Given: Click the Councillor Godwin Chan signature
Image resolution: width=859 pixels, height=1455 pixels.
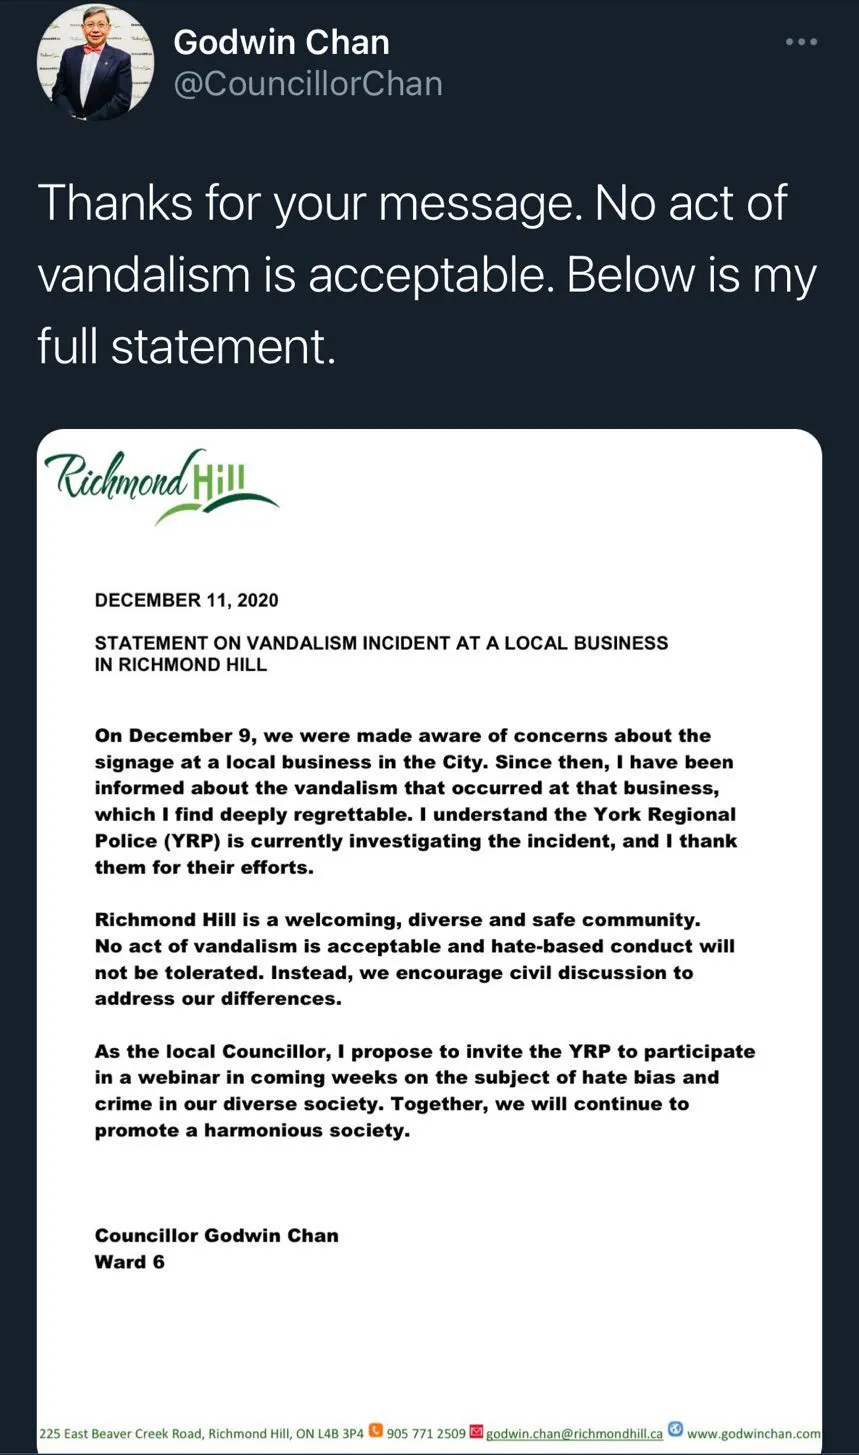Looking at the screenshot, I should pos(216,1235).
